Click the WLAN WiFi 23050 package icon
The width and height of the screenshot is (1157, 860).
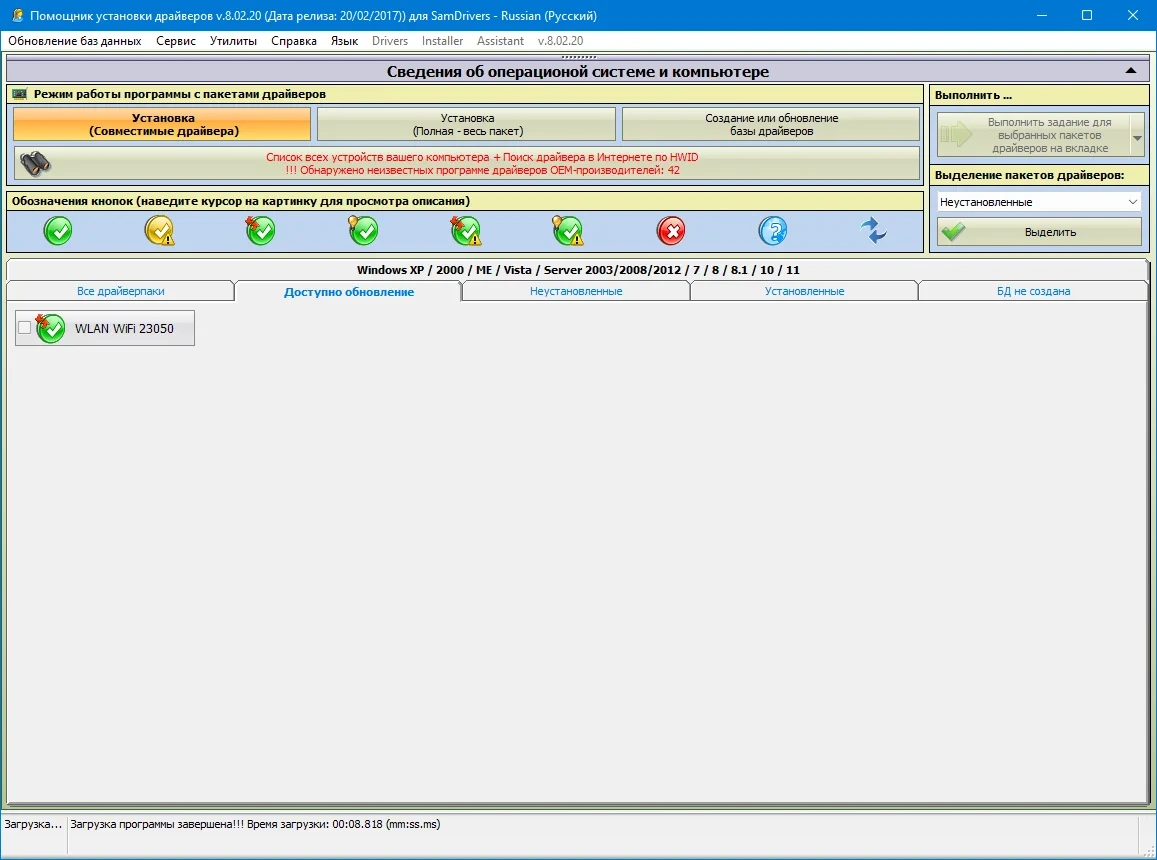point(50,328)
